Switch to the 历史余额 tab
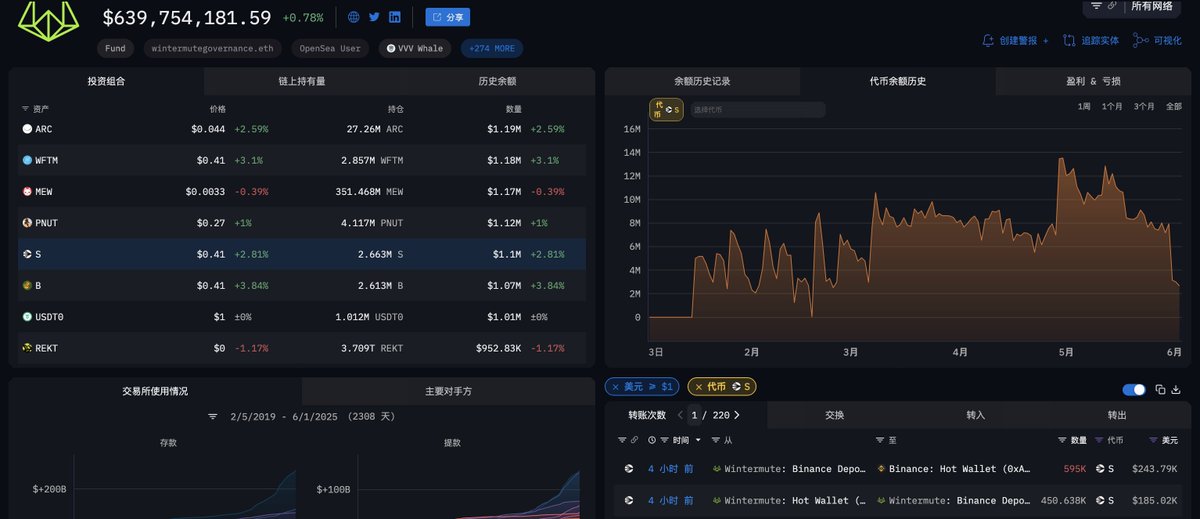The image size is (1200, 519). (497, 81)
